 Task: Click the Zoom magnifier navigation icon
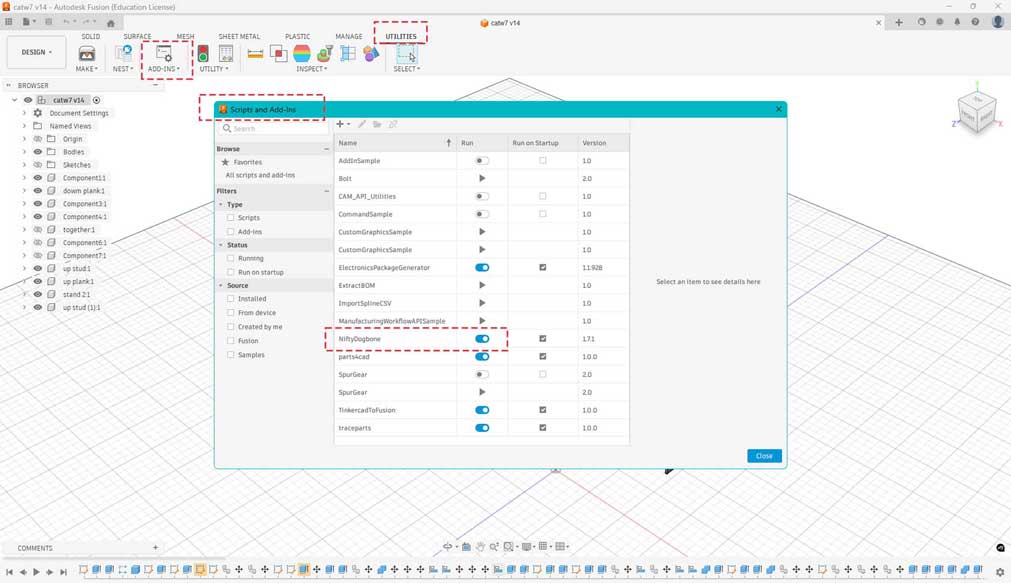(x=494, y=546)
